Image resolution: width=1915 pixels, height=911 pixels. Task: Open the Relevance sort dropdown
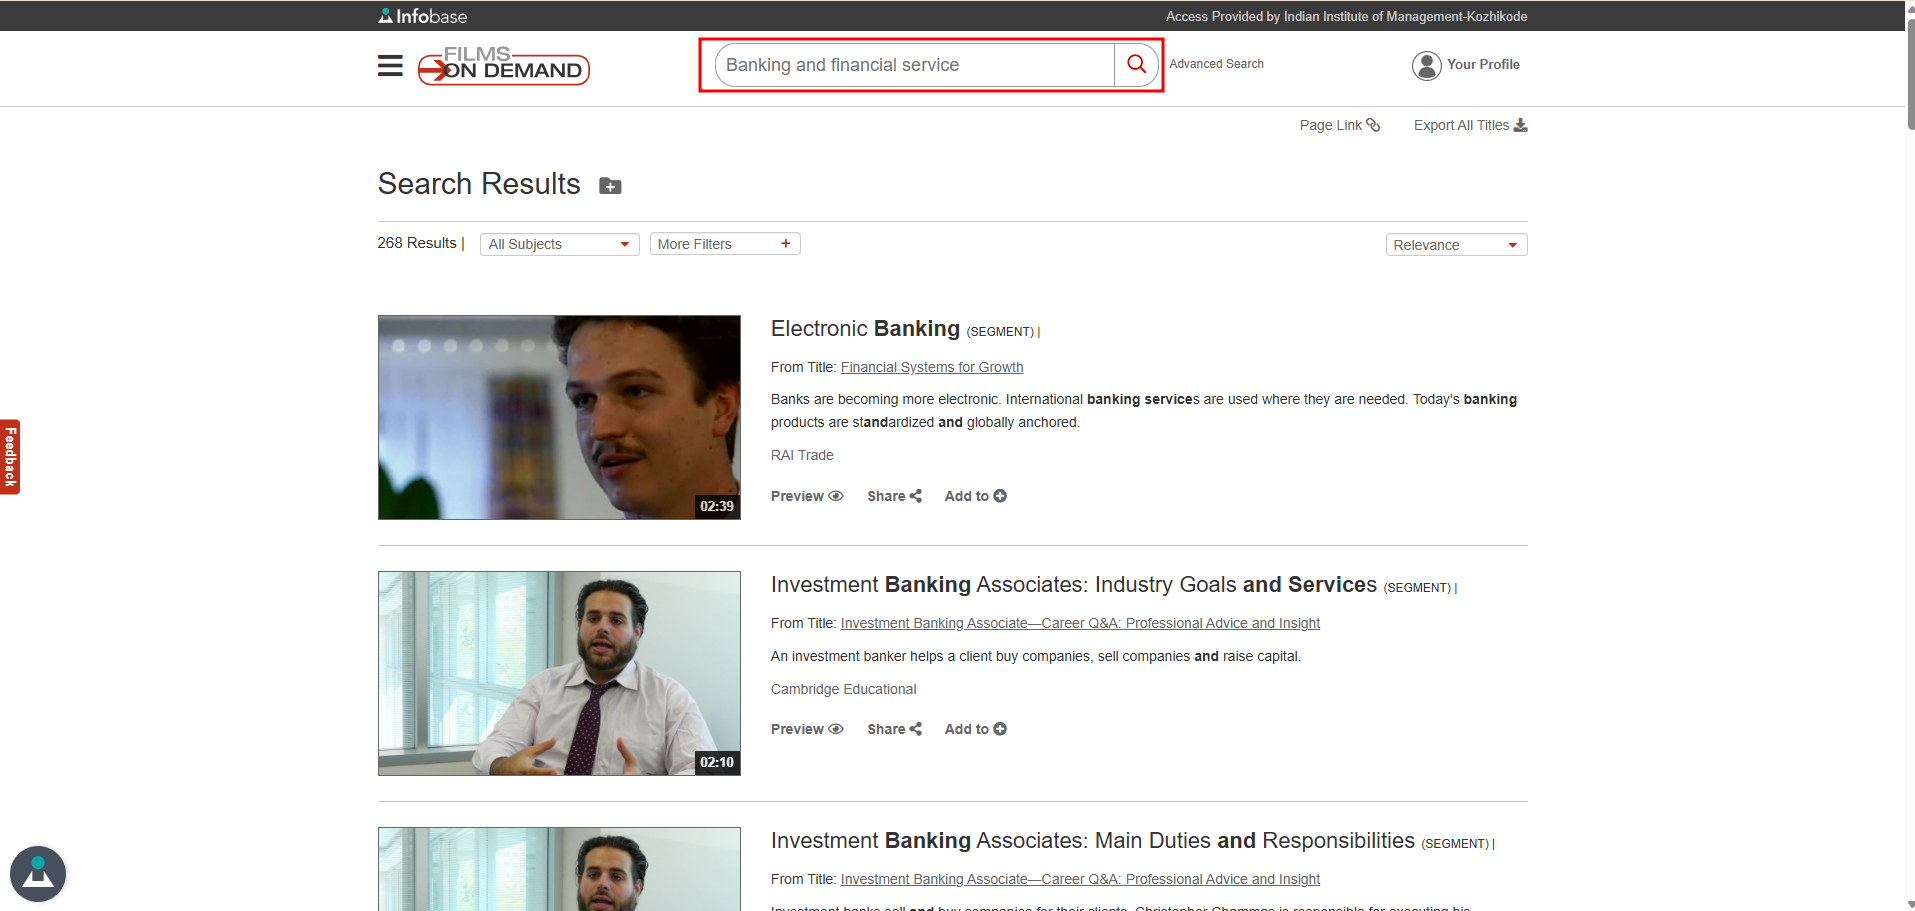1455,245
